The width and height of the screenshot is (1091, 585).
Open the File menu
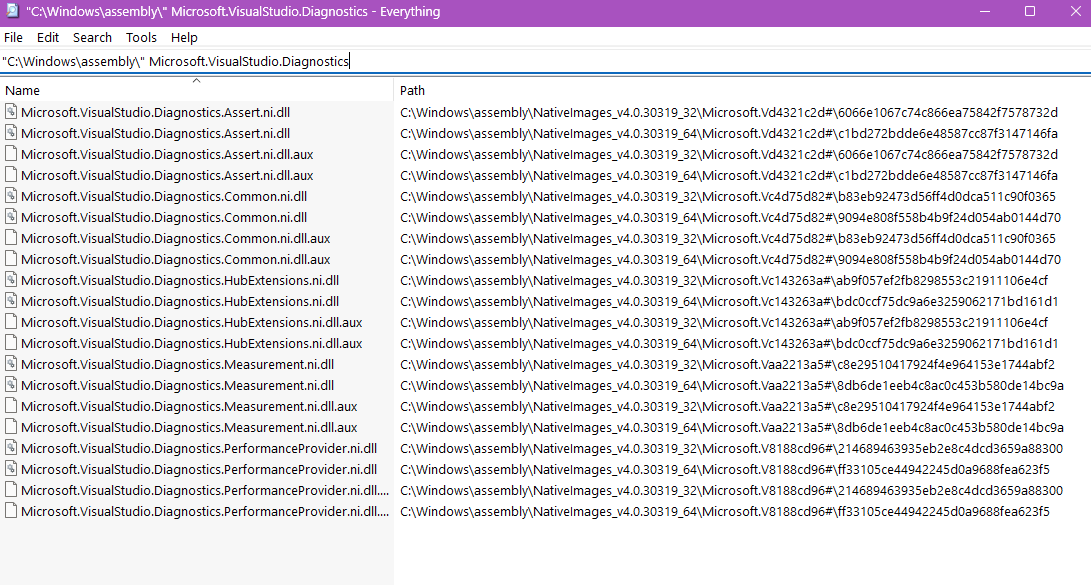click(x=13, y=38)
